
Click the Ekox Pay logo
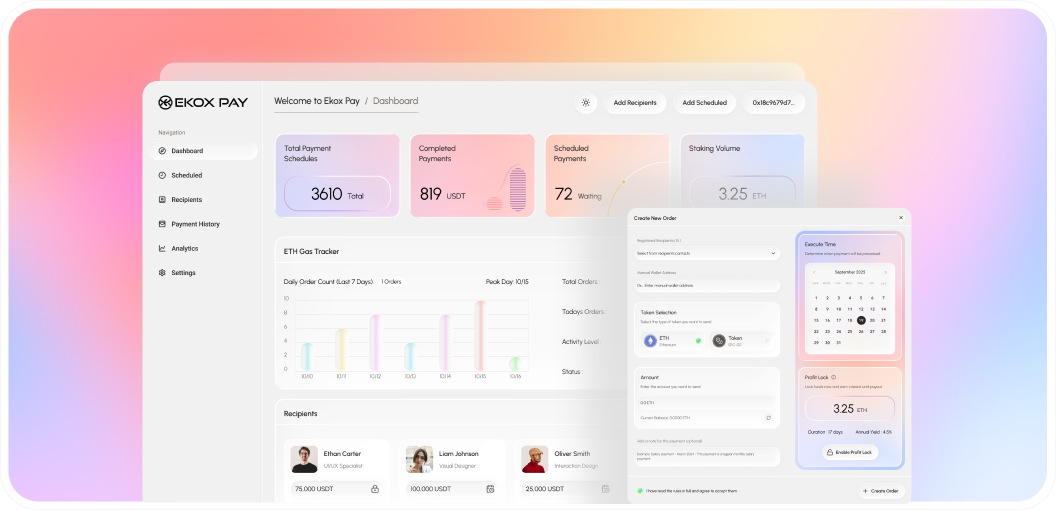(x=206, y=102)
